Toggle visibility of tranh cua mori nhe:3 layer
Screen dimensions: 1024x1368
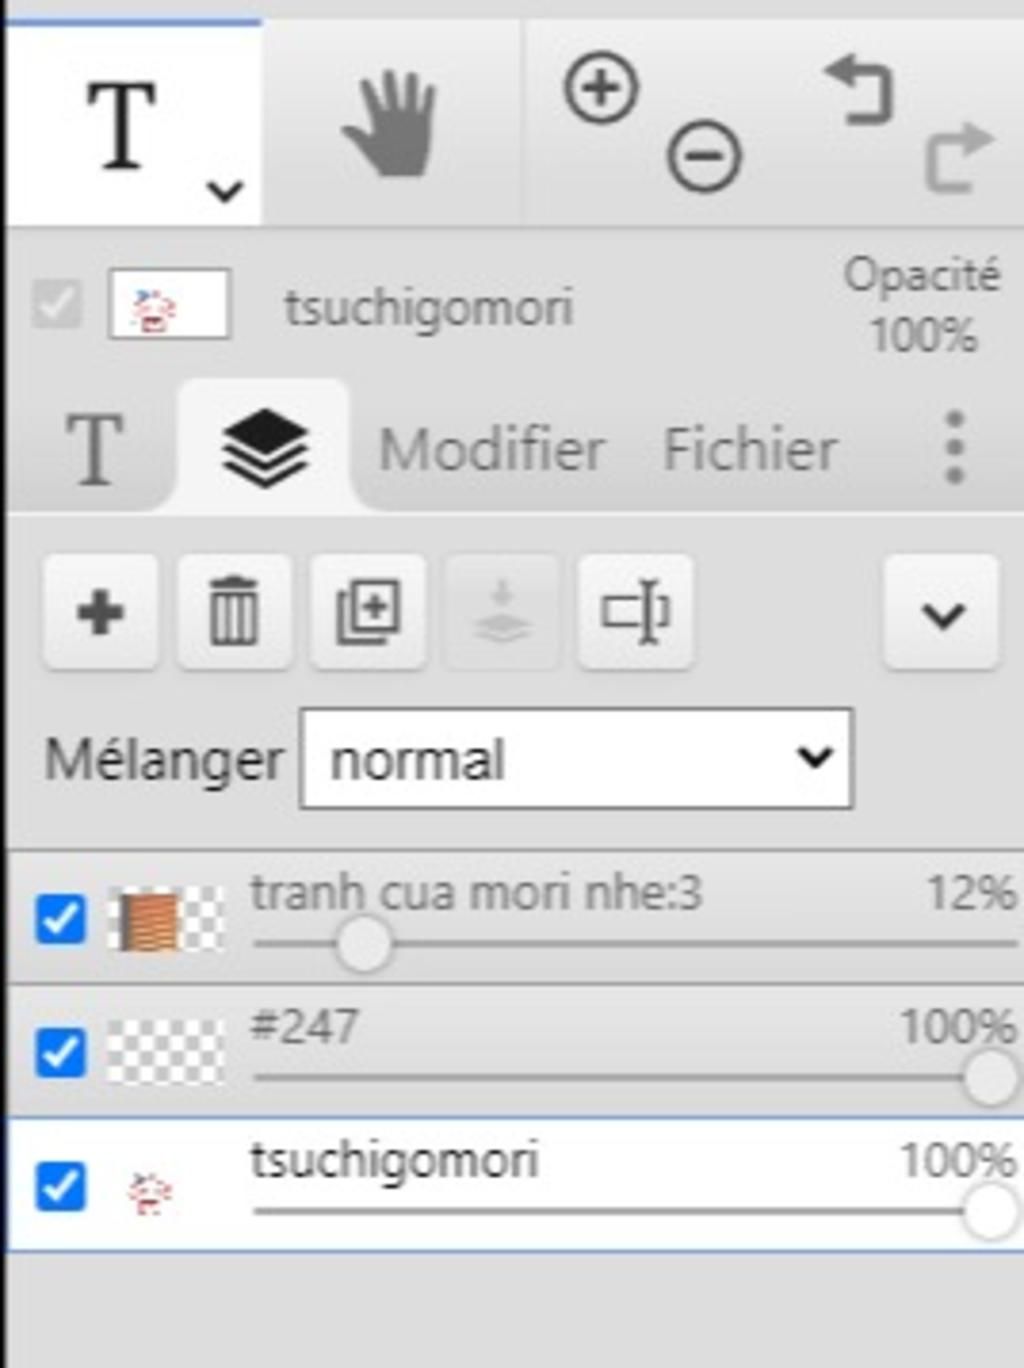(60, 919)
